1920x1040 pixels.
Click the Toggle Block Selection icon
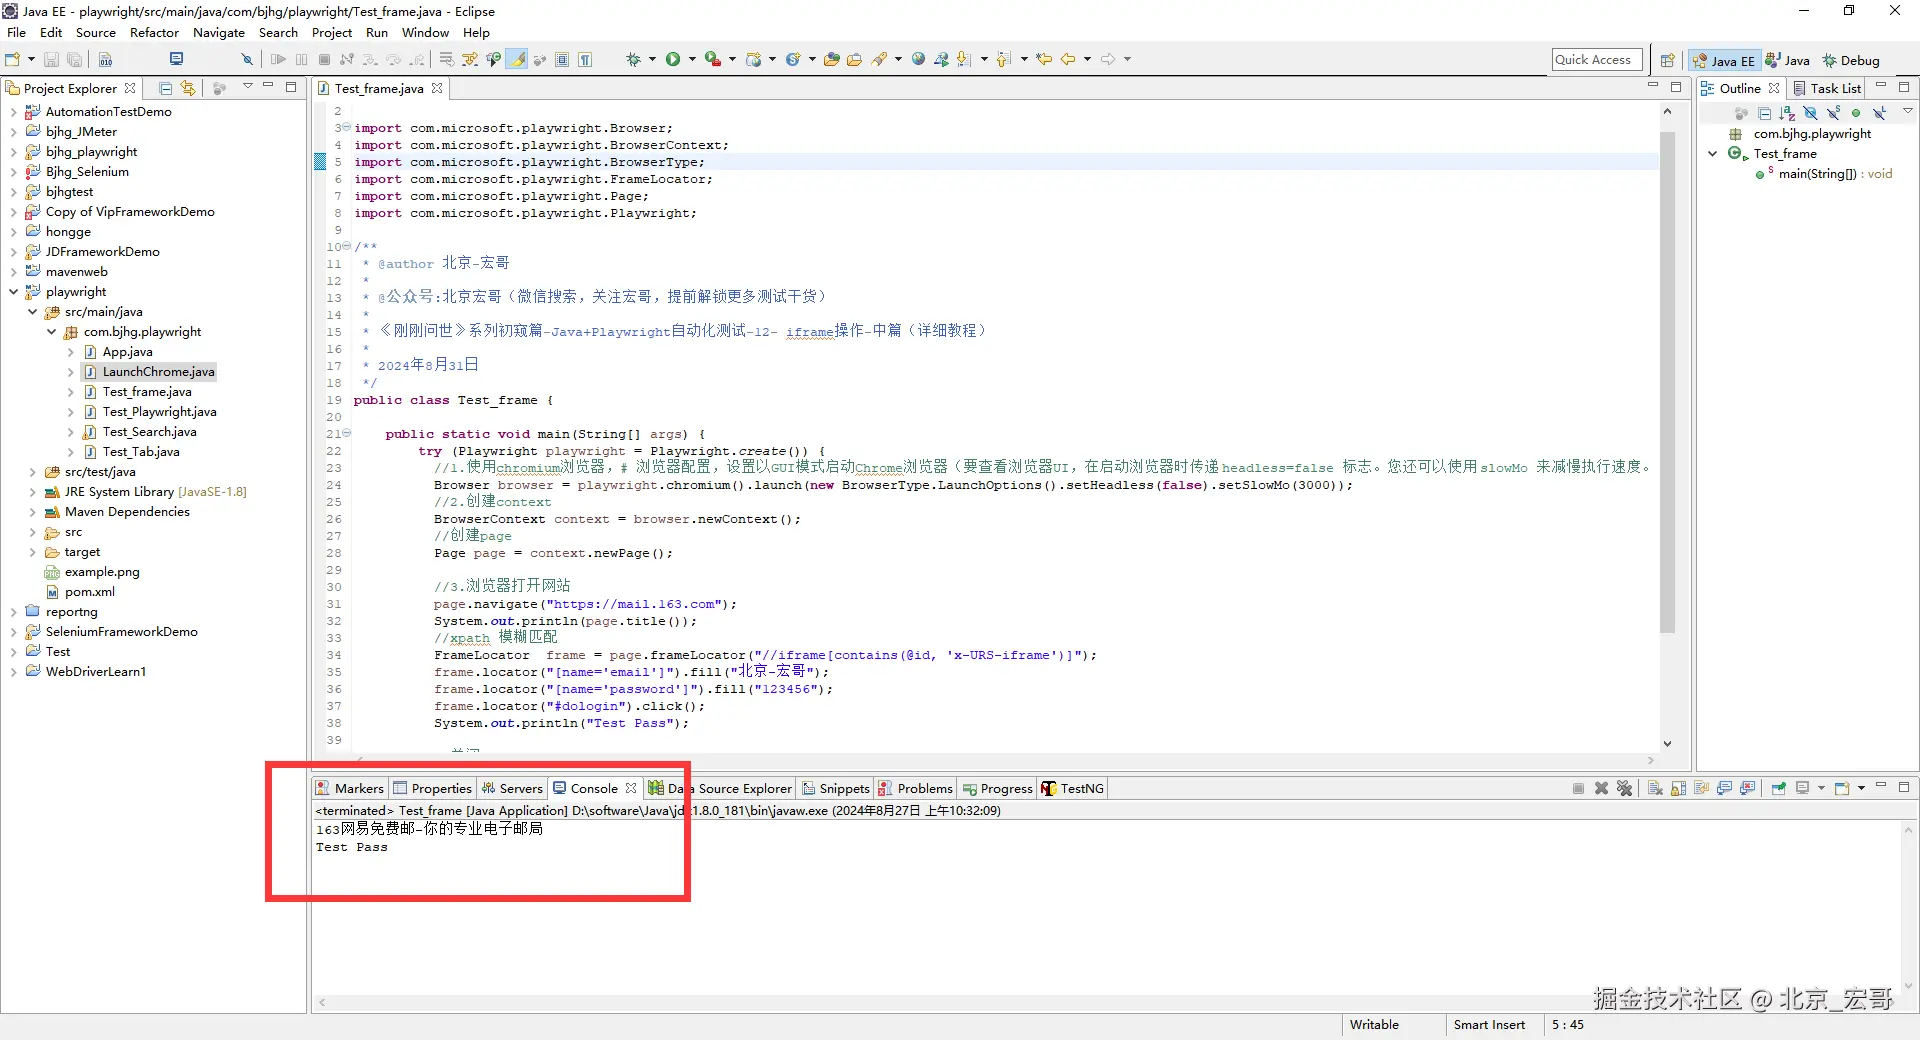coord(562,59)
